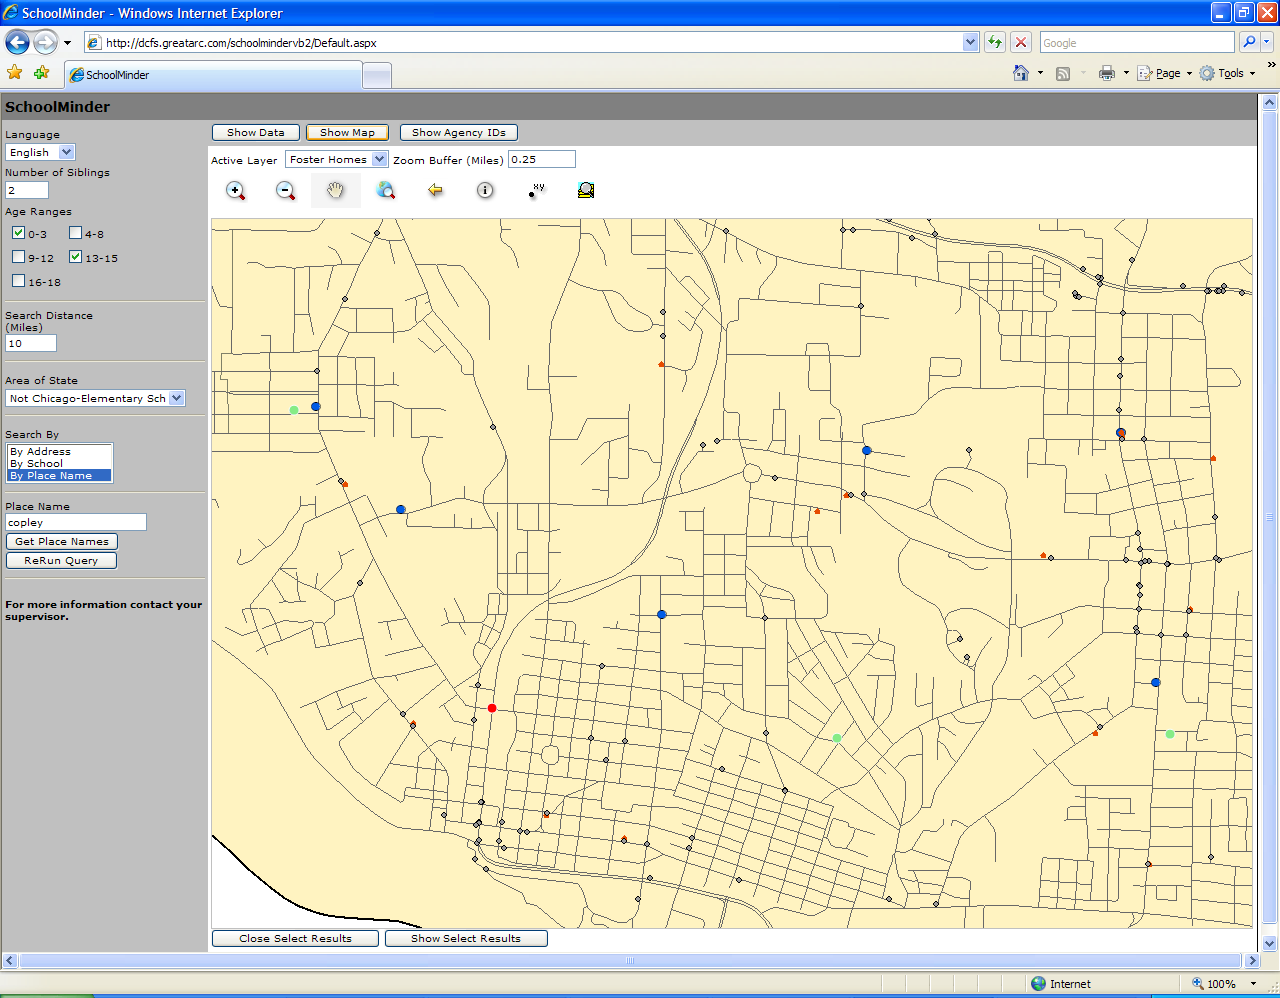
Task: Uncheck the 0-3 age range checkbox
Action: 18,233
